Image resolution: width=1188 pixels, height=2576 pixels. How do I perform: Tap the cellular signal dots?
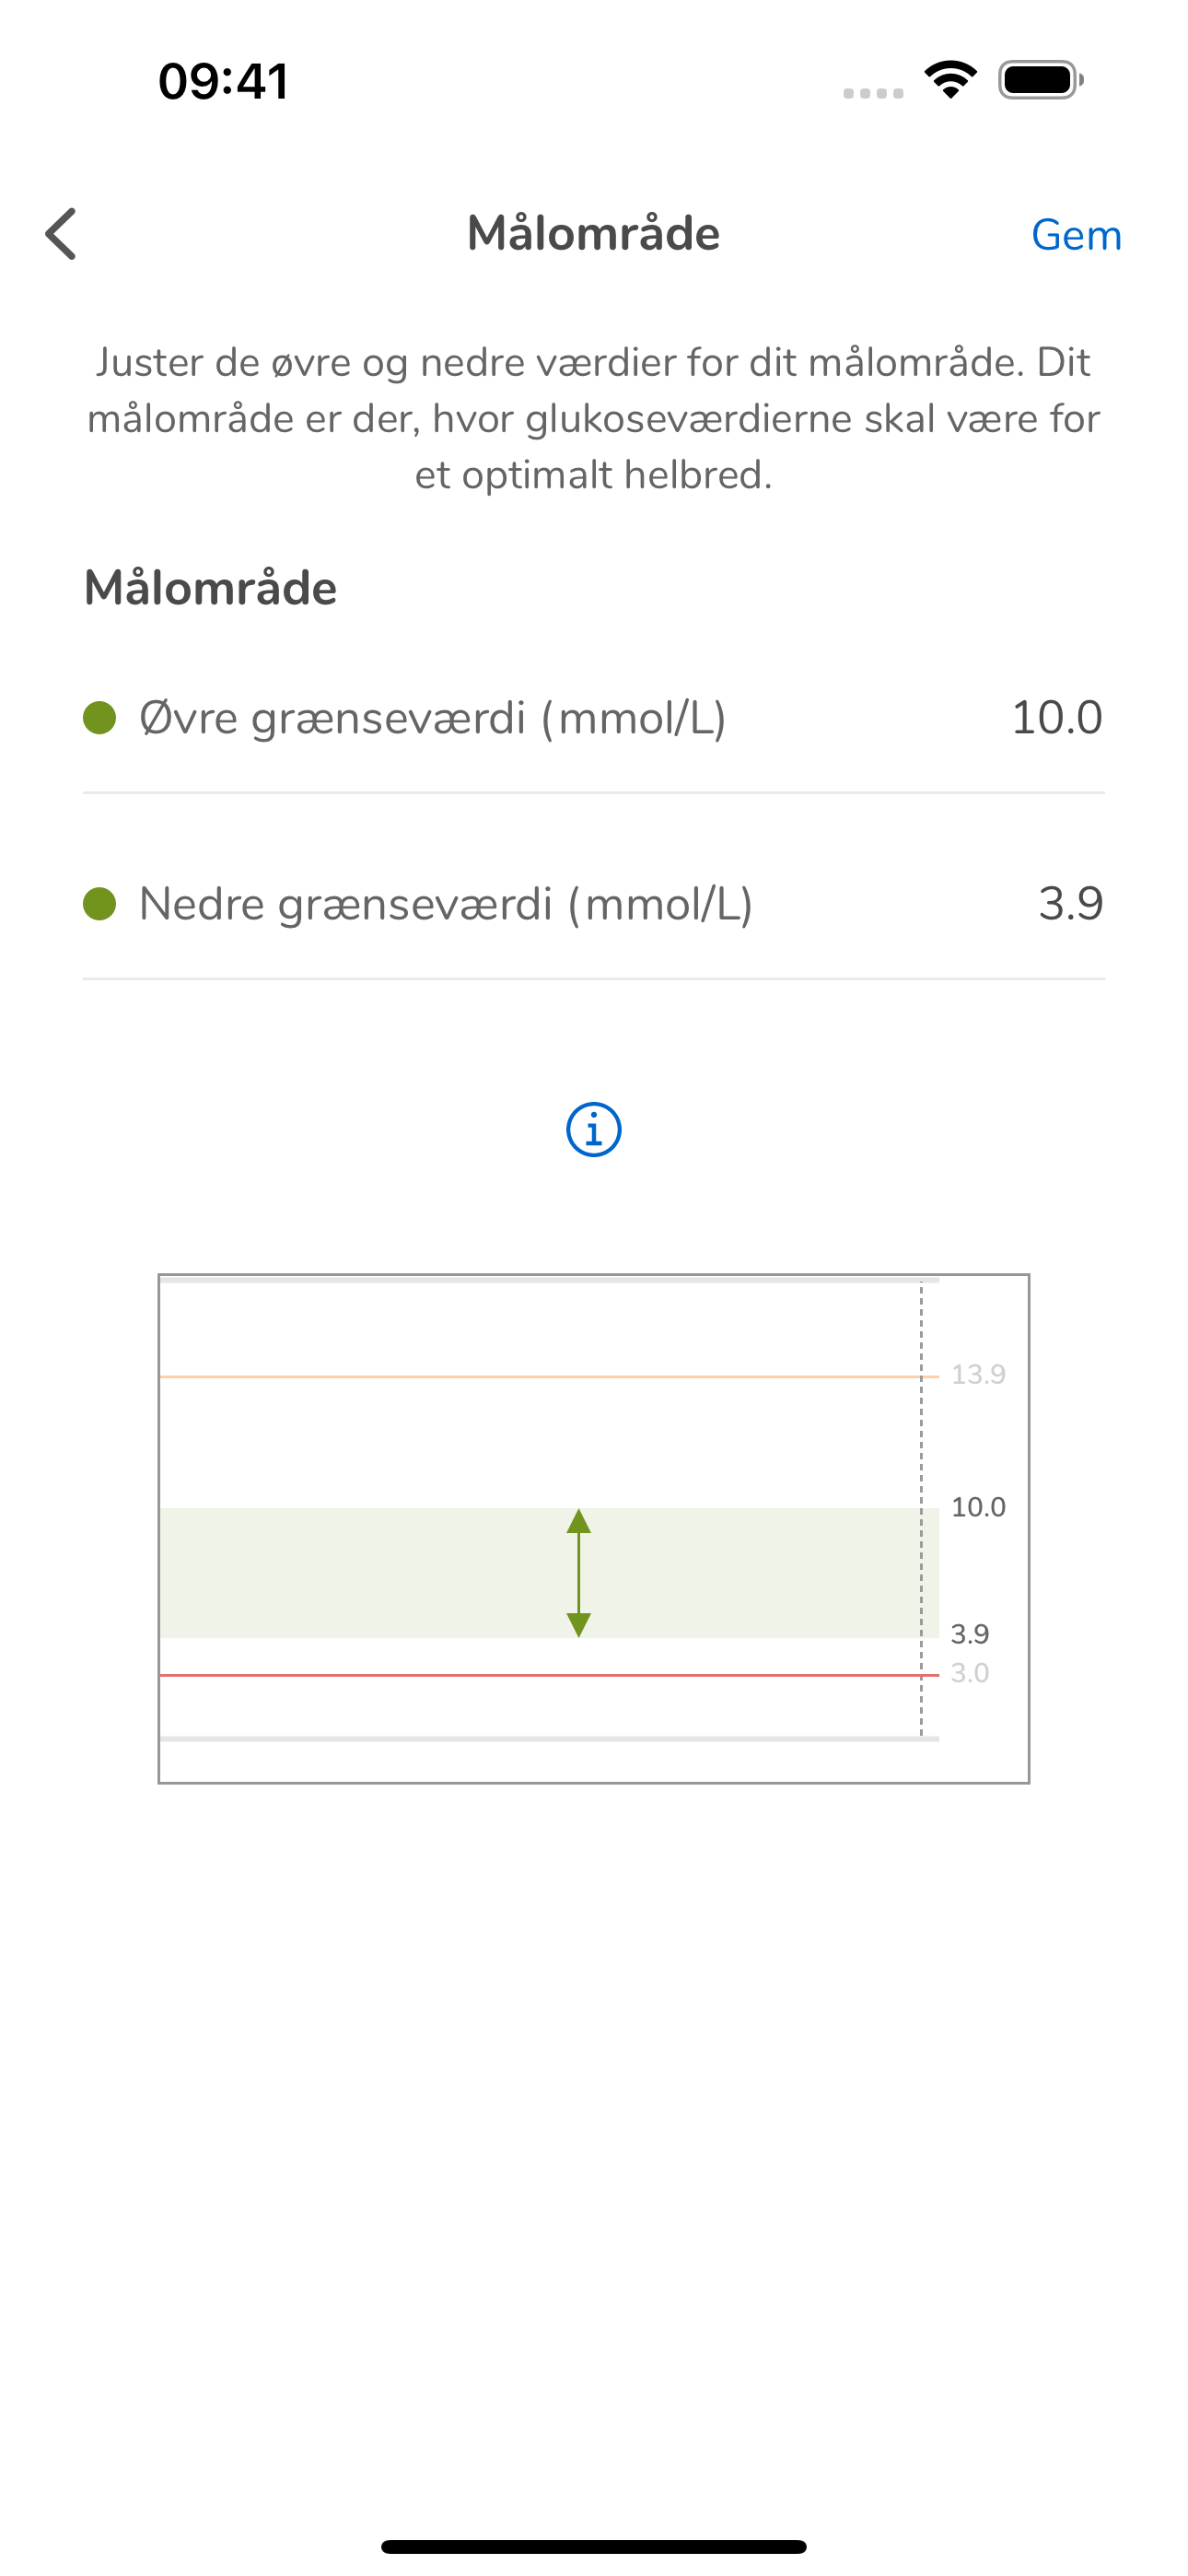(873, 93)
